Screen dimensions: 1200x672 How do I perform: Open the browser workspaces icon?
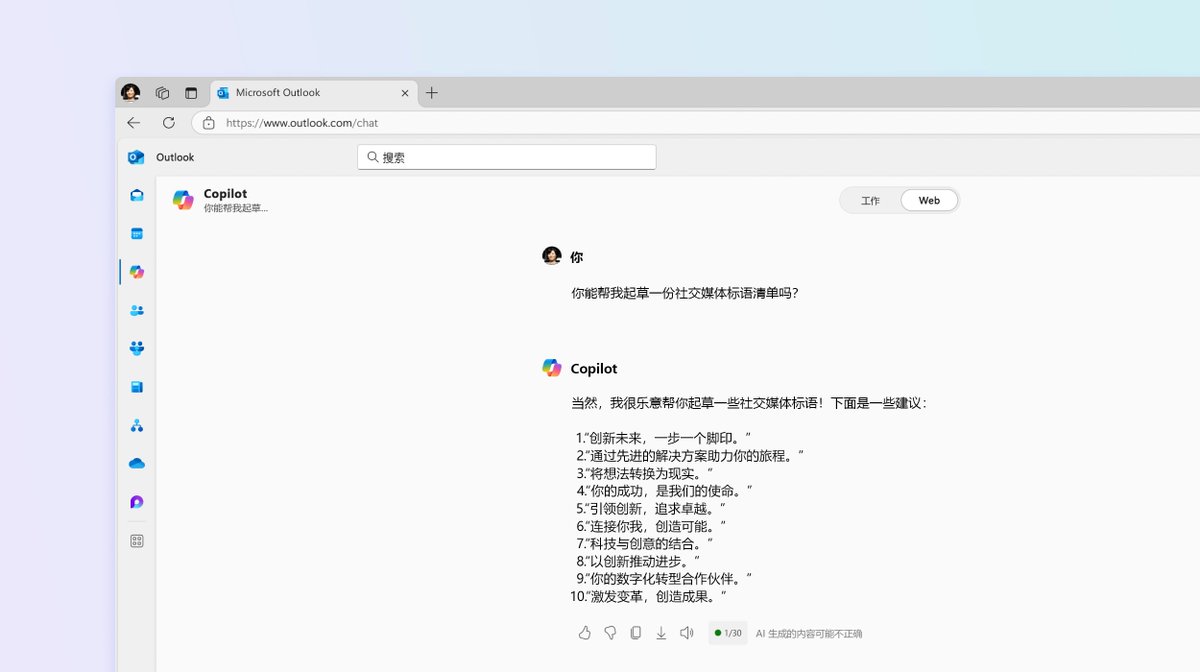click(162, 93)
